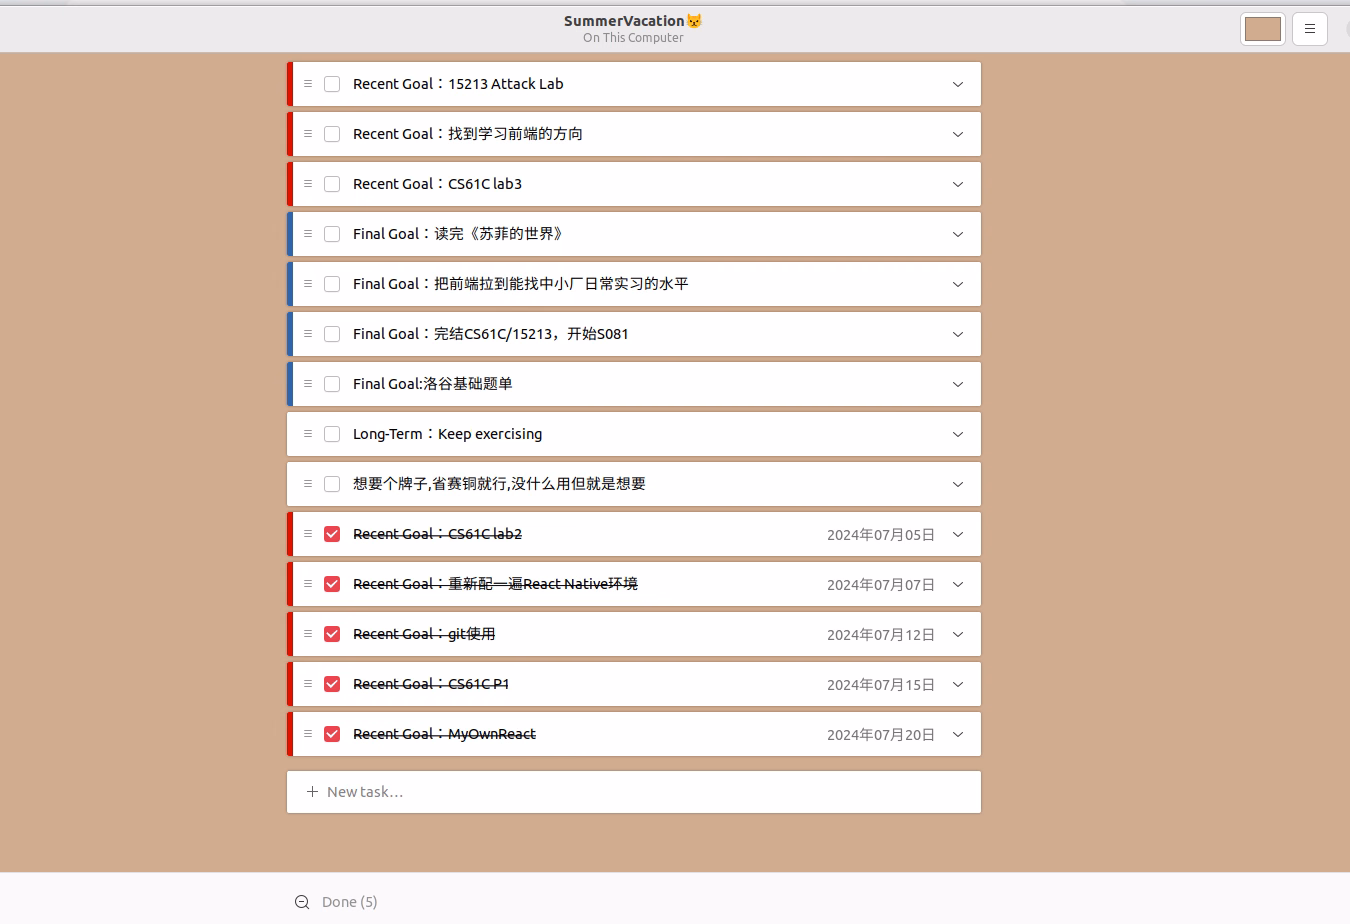Check off 读完《苏菲的世界》 task
Screen dimensions: 1350x924
(332, 234)
